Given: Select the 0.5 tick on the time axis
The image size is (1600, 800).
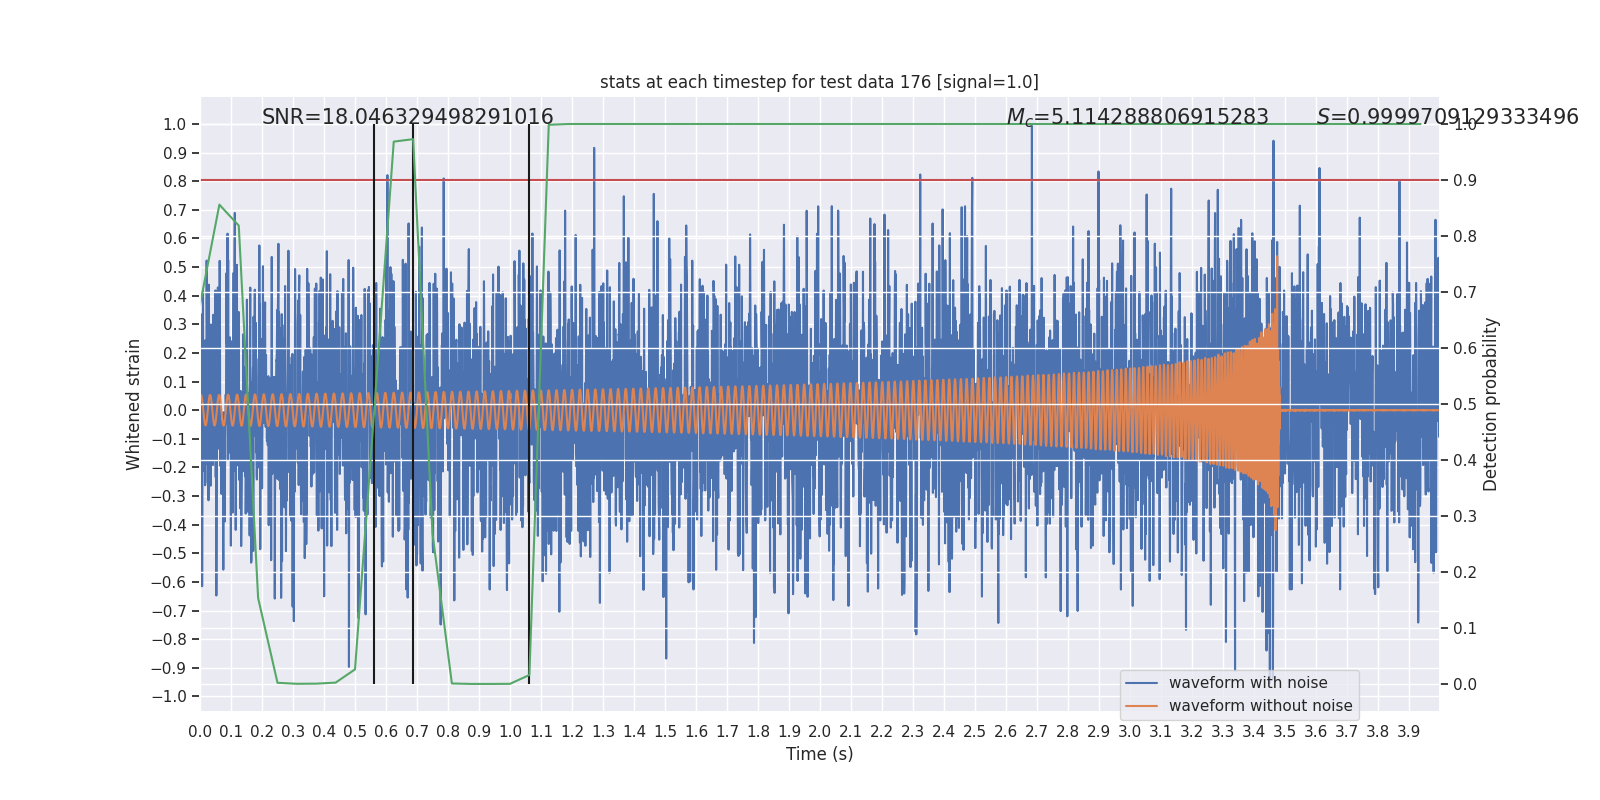Looking at the screenshot, I should [355, 732].
